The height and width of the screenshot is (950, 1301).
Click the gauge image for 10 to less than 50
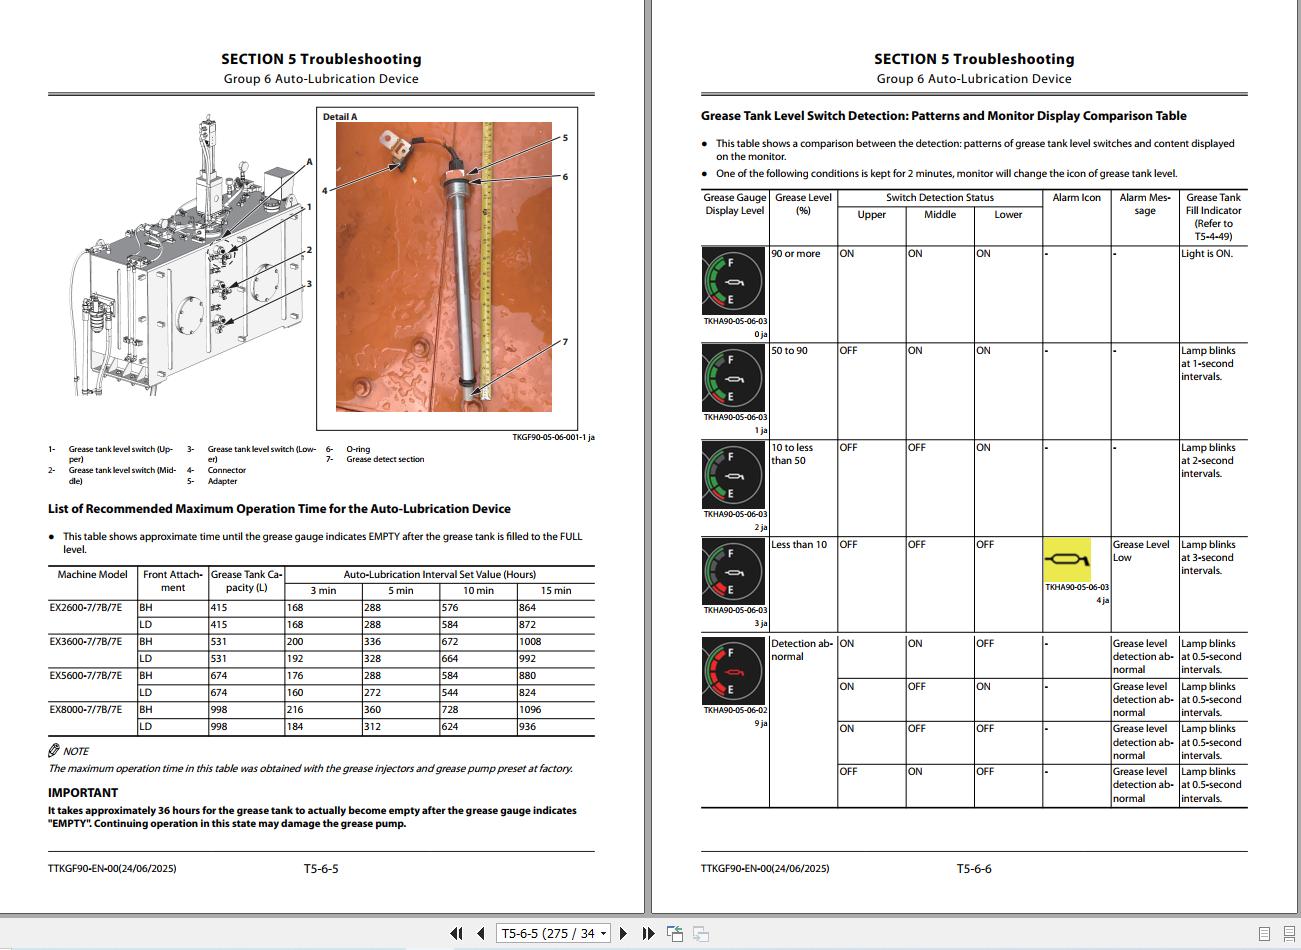[x=734, y=475]
